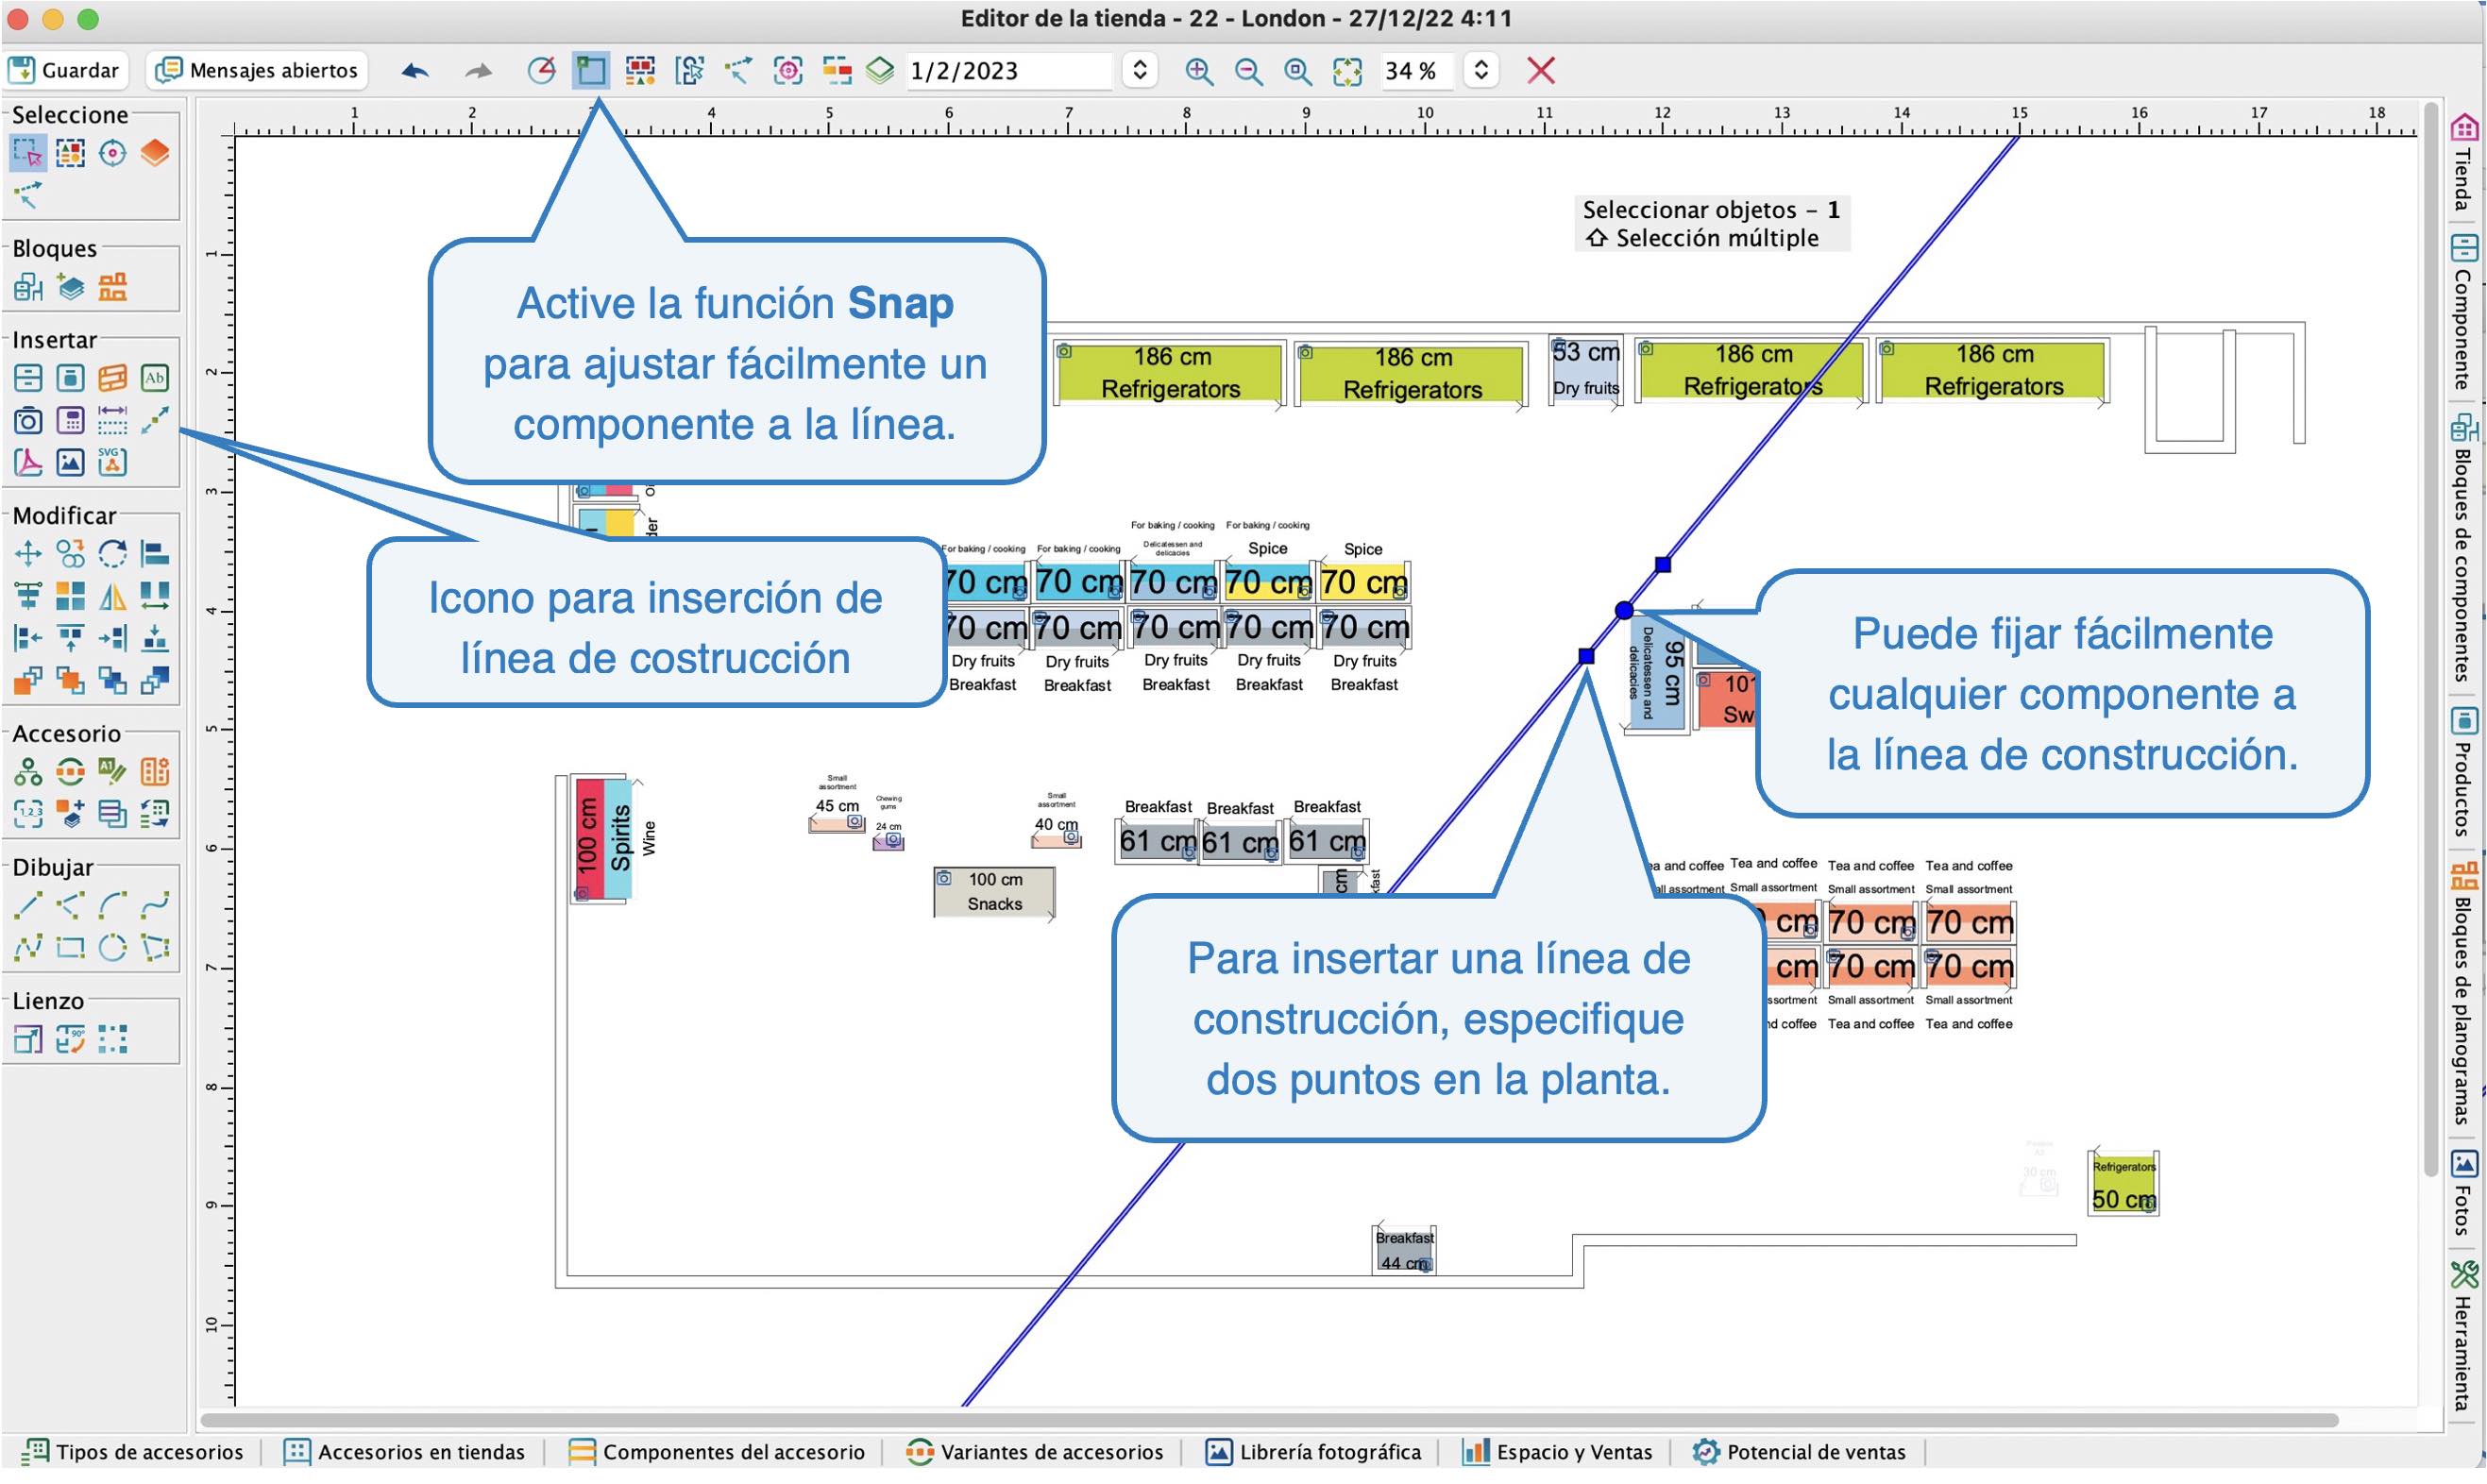Select the yellow-green 50 cm Refrigerators component
This screenshot has height=1484, width=2487.
coord(2123,1185)
